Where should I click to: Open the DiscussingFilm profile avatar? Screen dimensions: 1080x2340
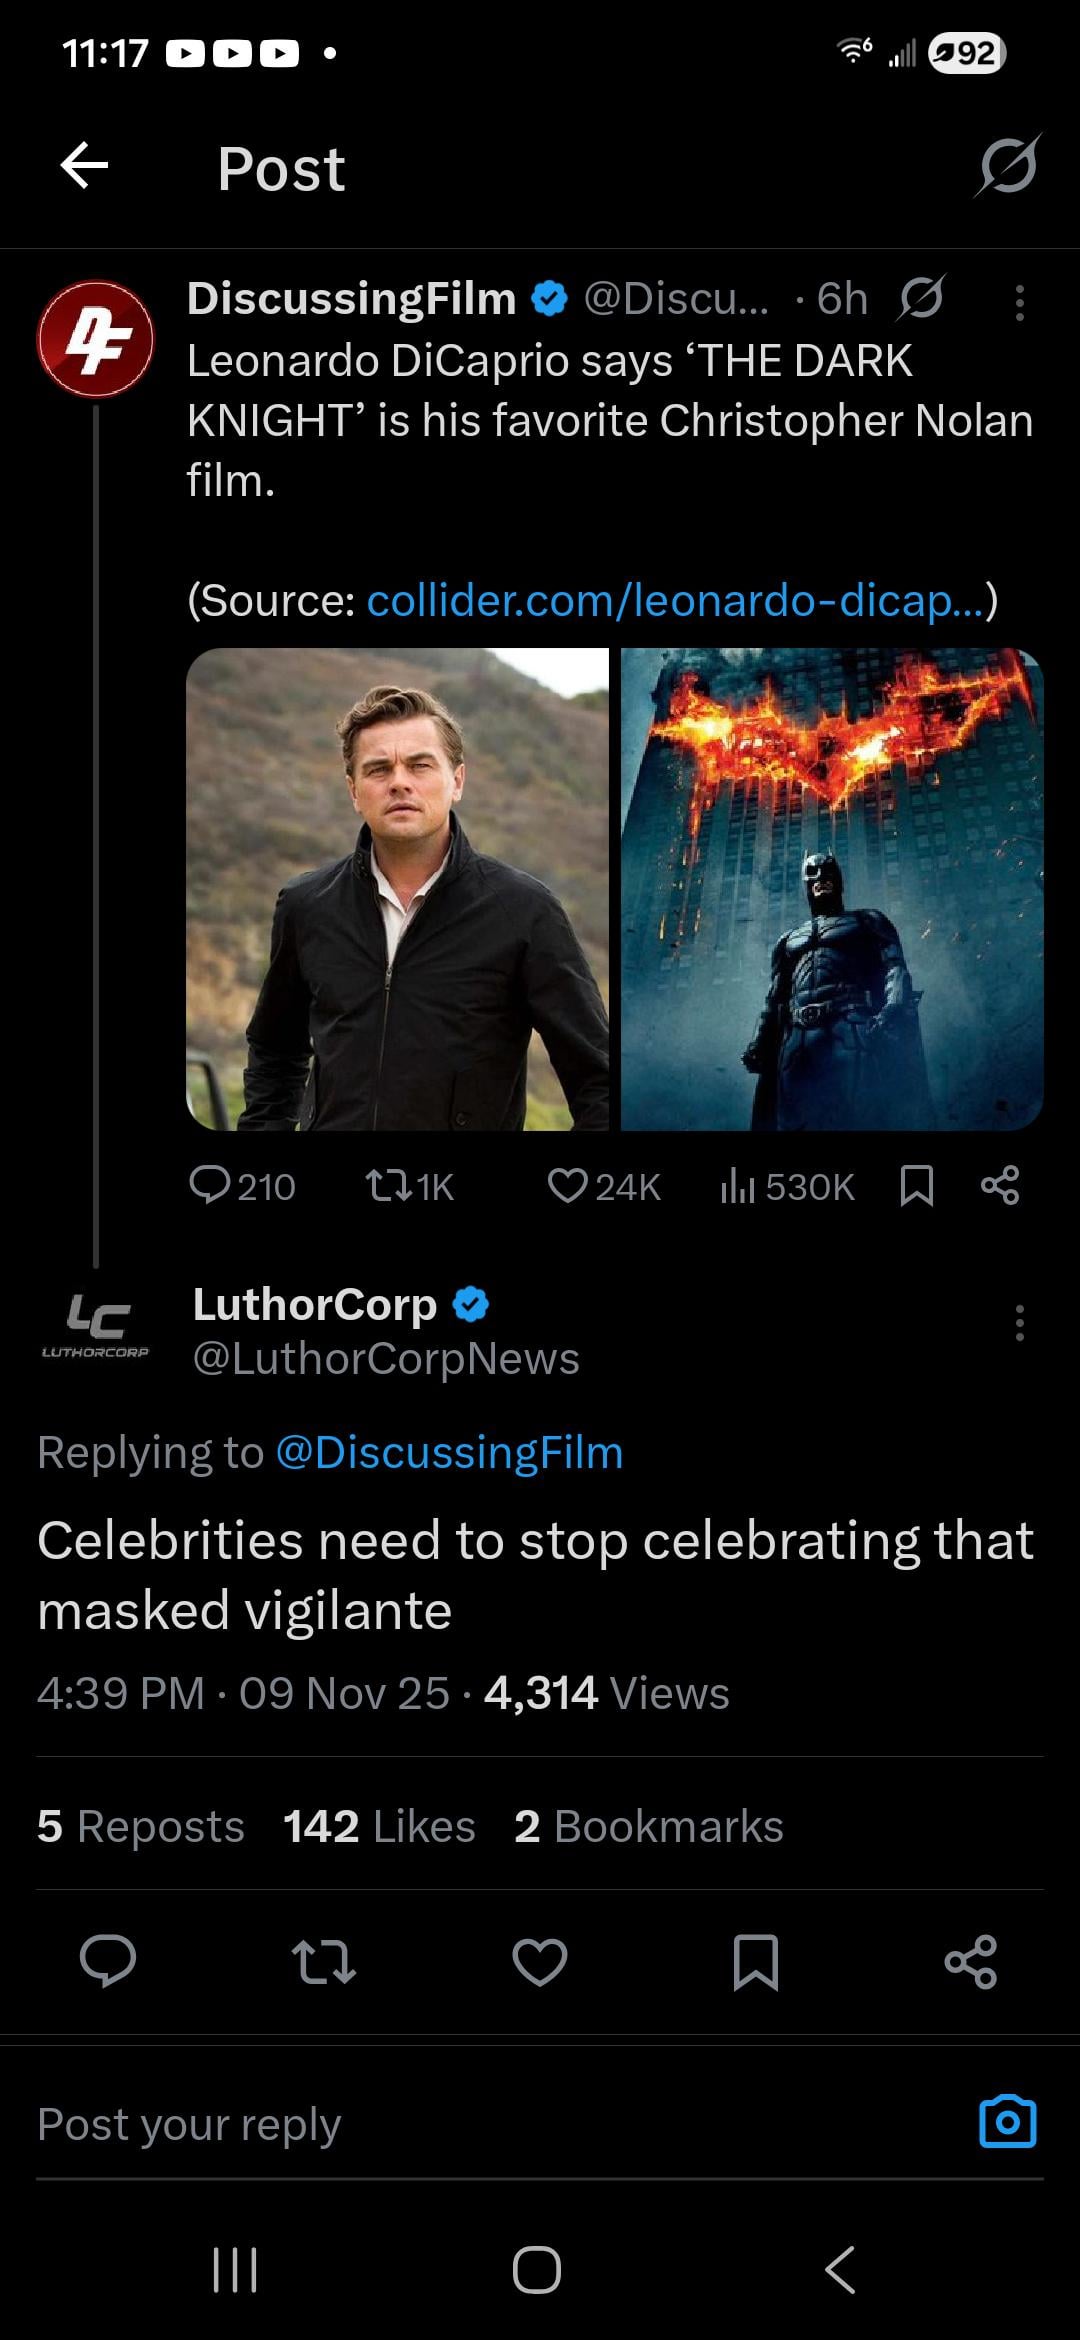click(96, 339)
